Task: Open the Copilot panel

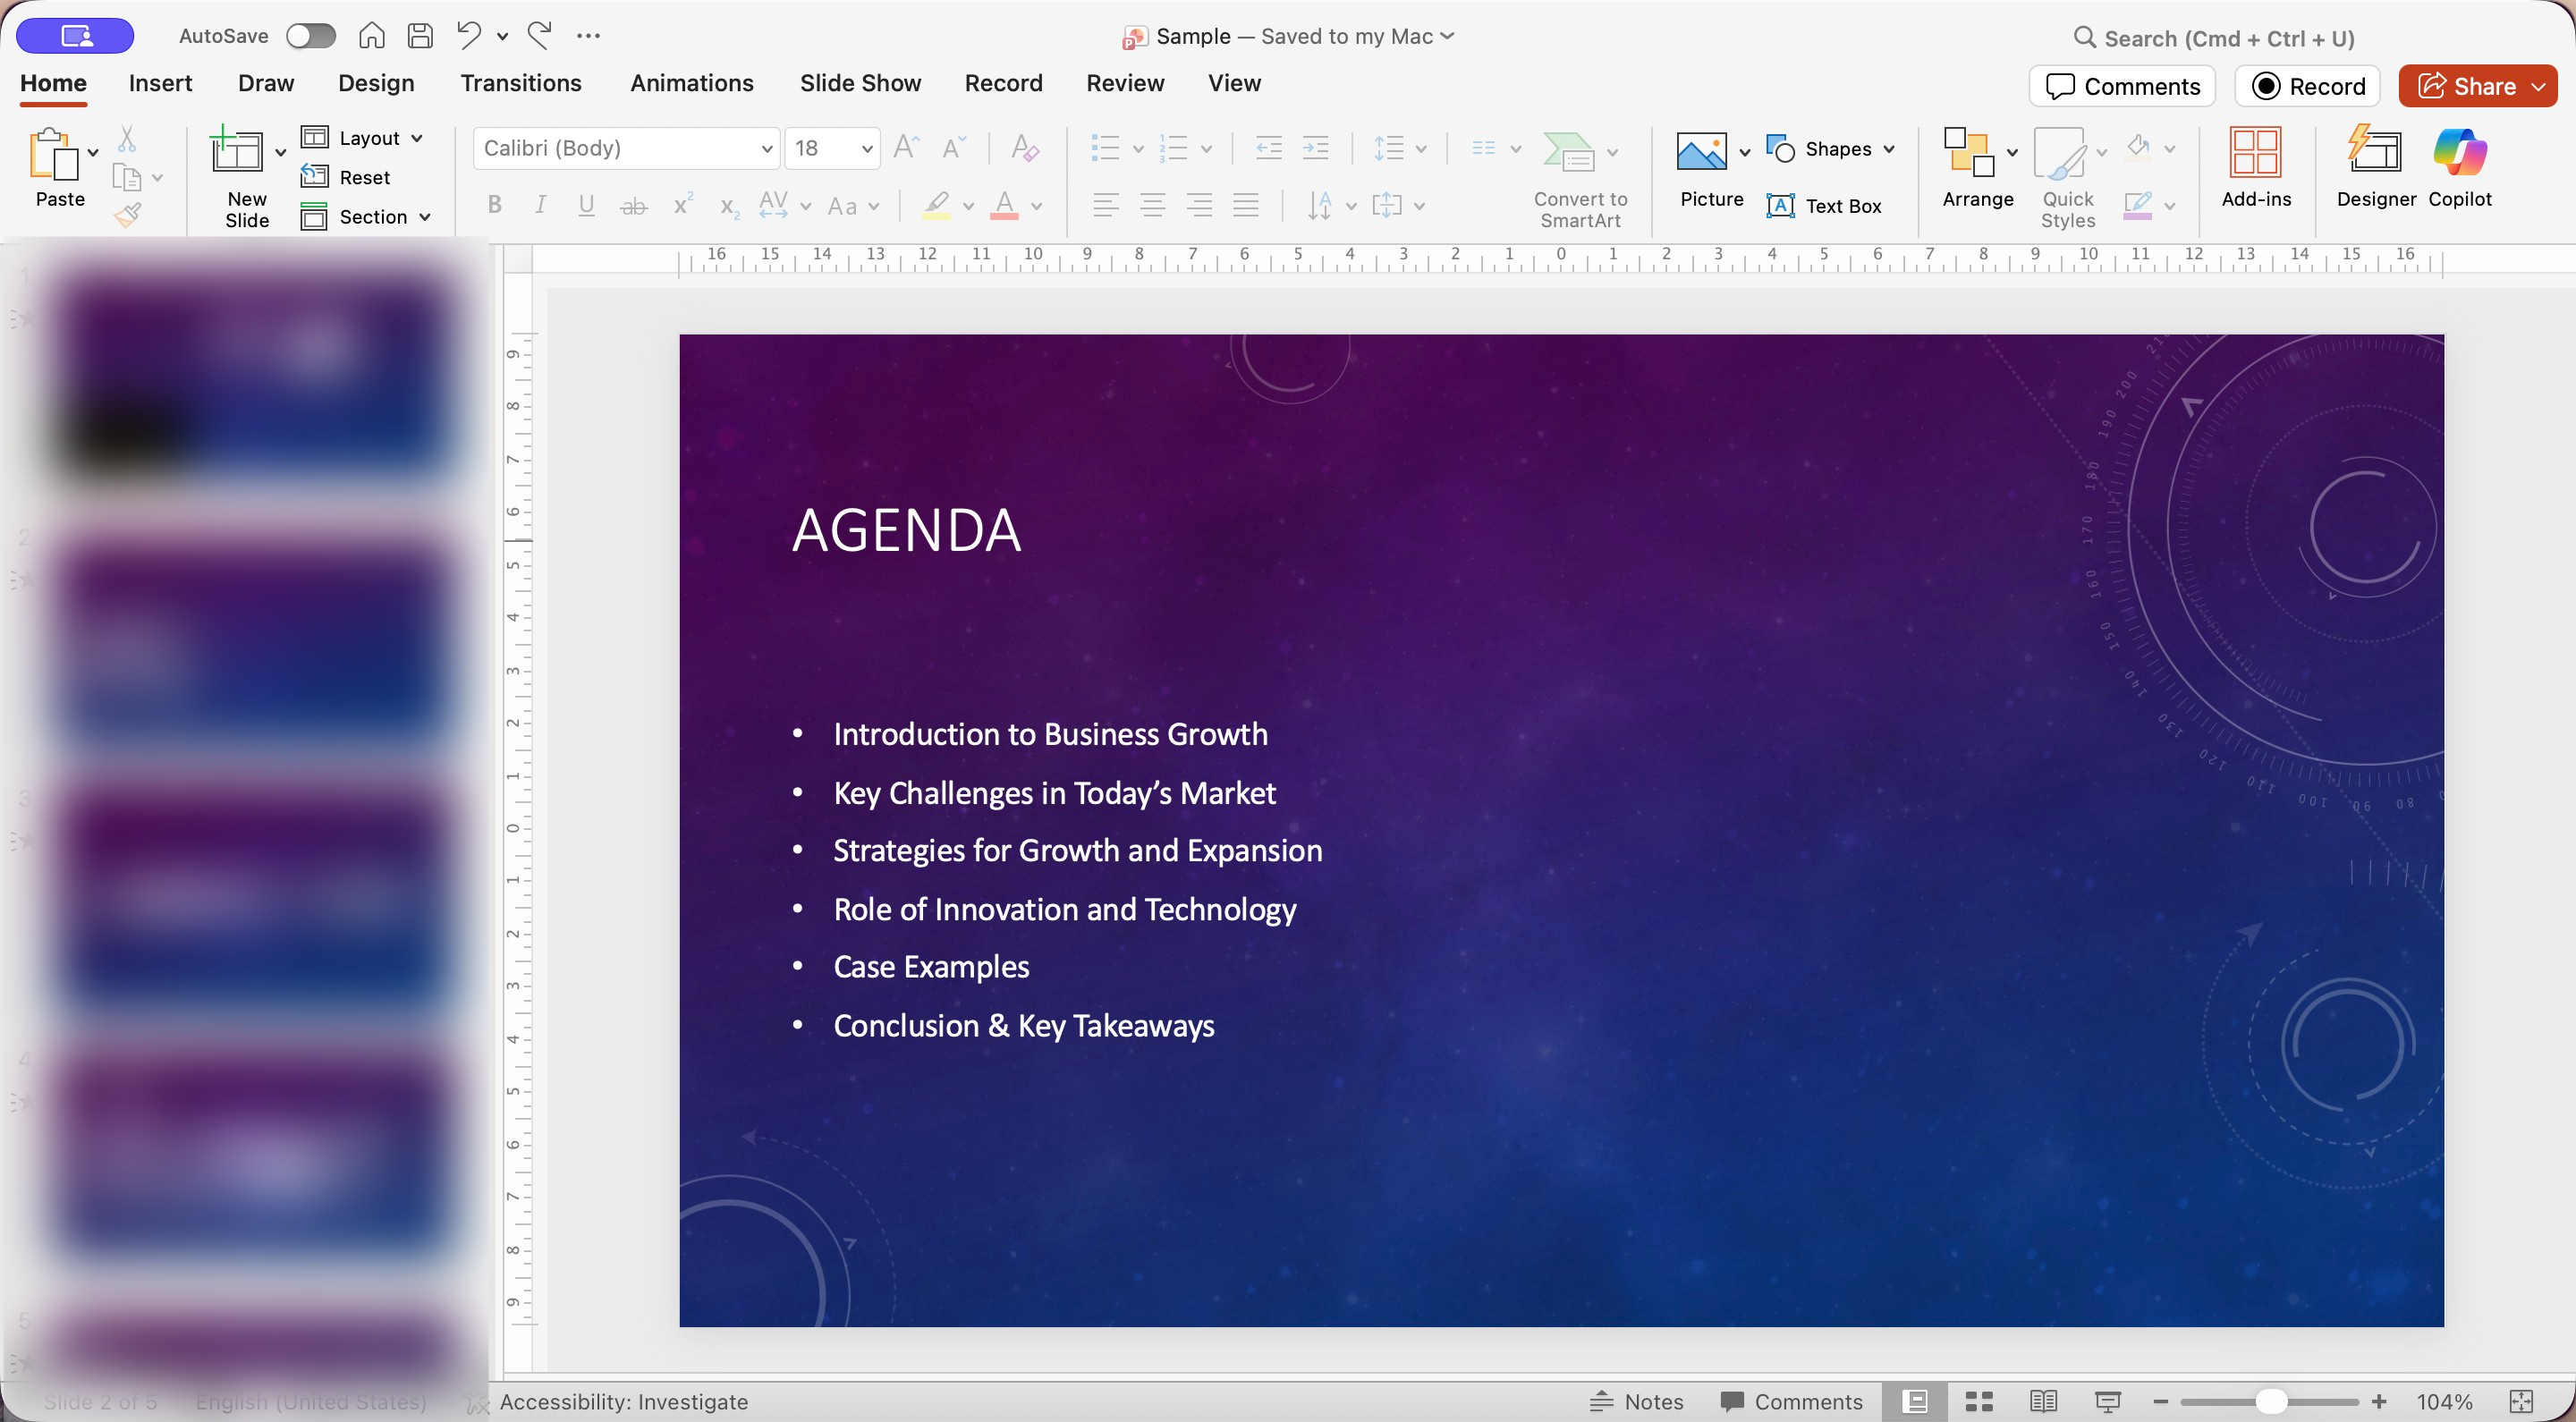Action: tap(2459, 152)
